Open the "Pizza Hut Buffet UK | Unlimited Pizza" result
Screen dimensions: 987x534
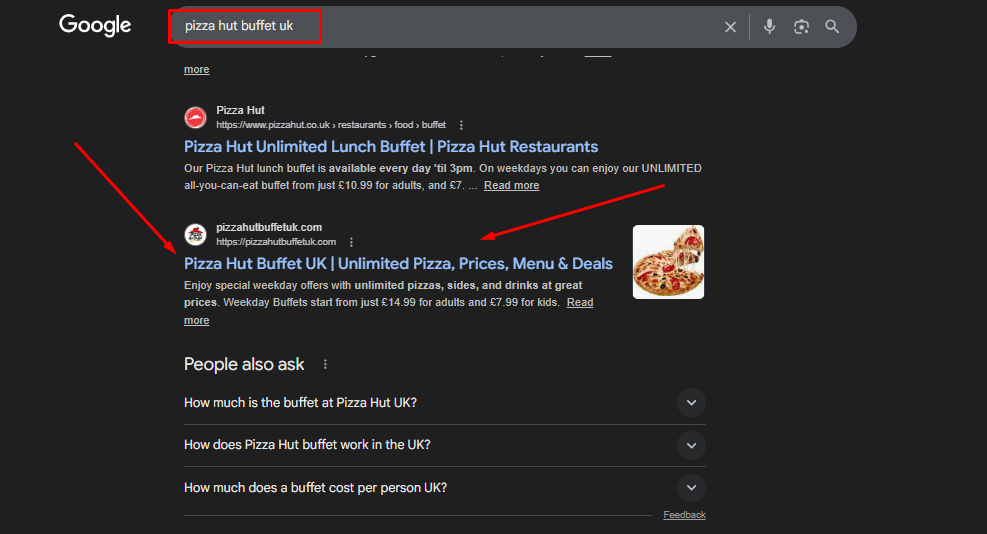[x=398, y=264]
